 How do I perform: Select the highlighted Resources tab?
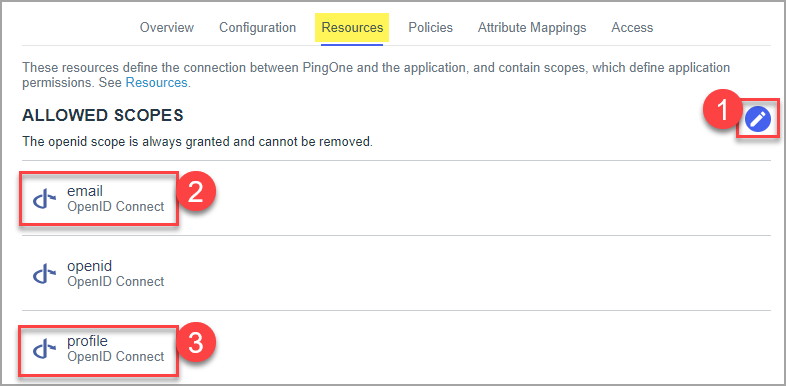(x=352, y=28)
